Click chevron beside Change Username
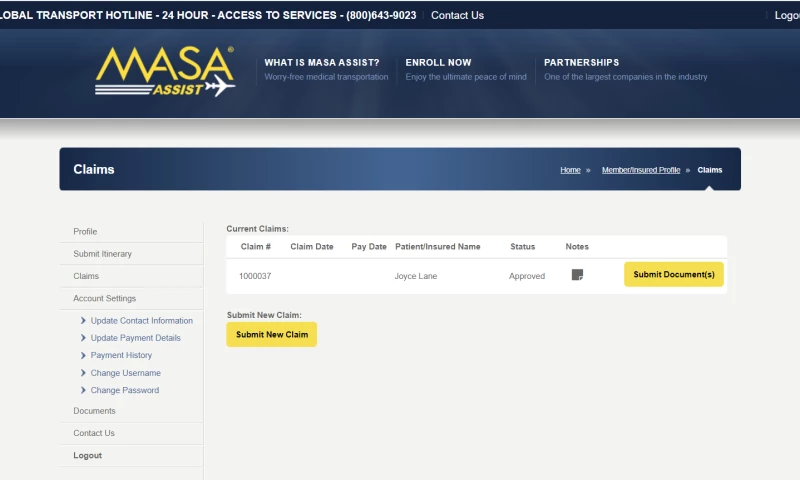The image size is (800, 480). [83, 373]
